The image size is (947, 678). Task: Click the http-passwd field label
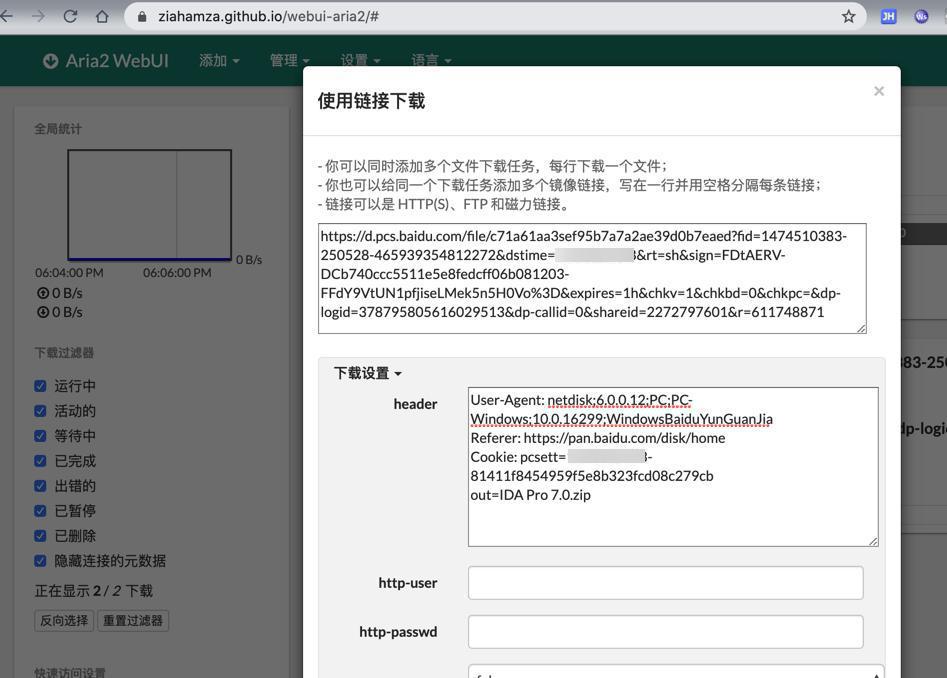(x=398, y=632)
